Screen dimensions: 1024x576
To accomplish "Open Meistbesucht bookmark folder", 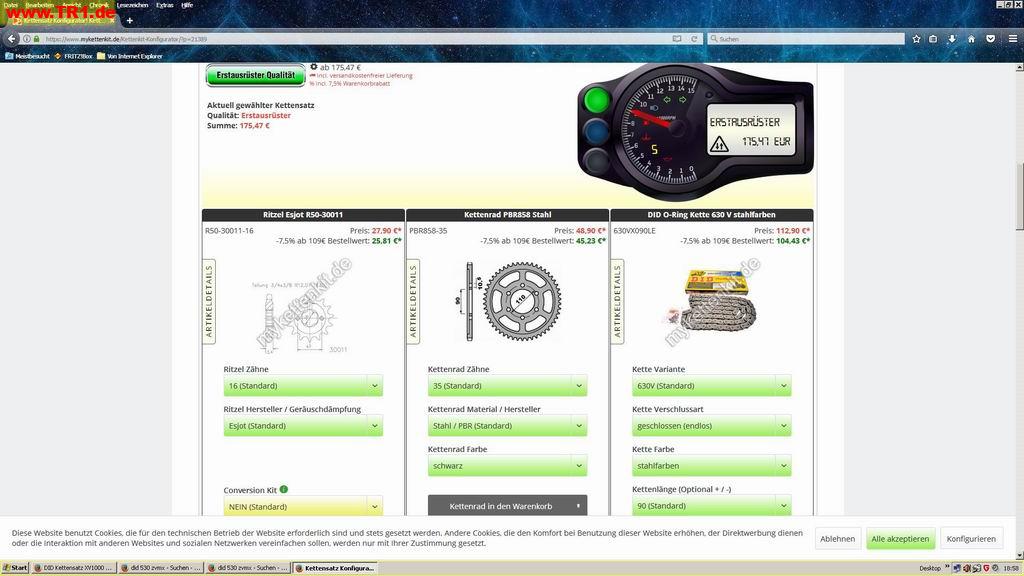I will click(x=27, y=56).
